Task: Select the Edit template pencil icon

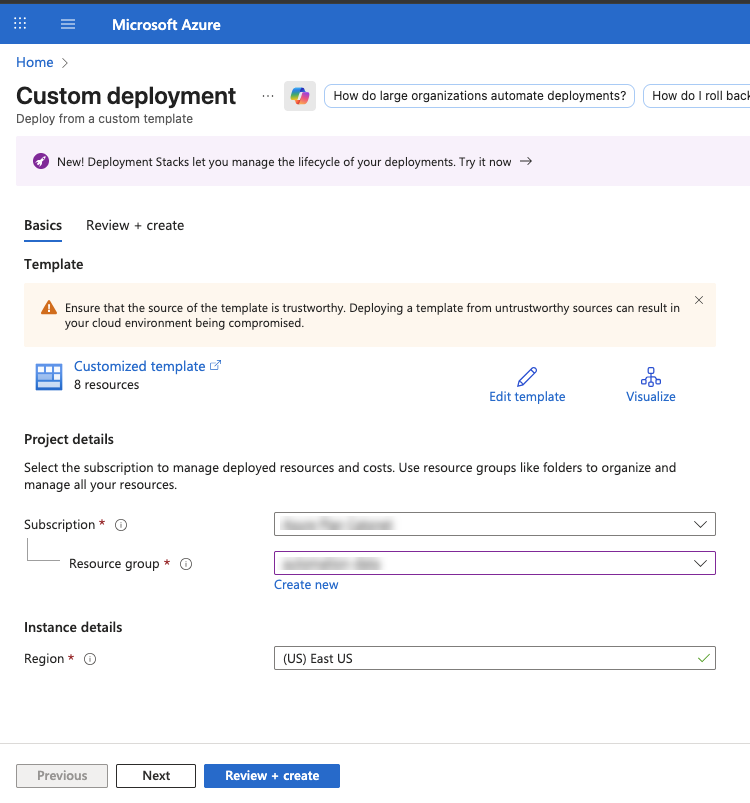Action: [x=527, y=376]
